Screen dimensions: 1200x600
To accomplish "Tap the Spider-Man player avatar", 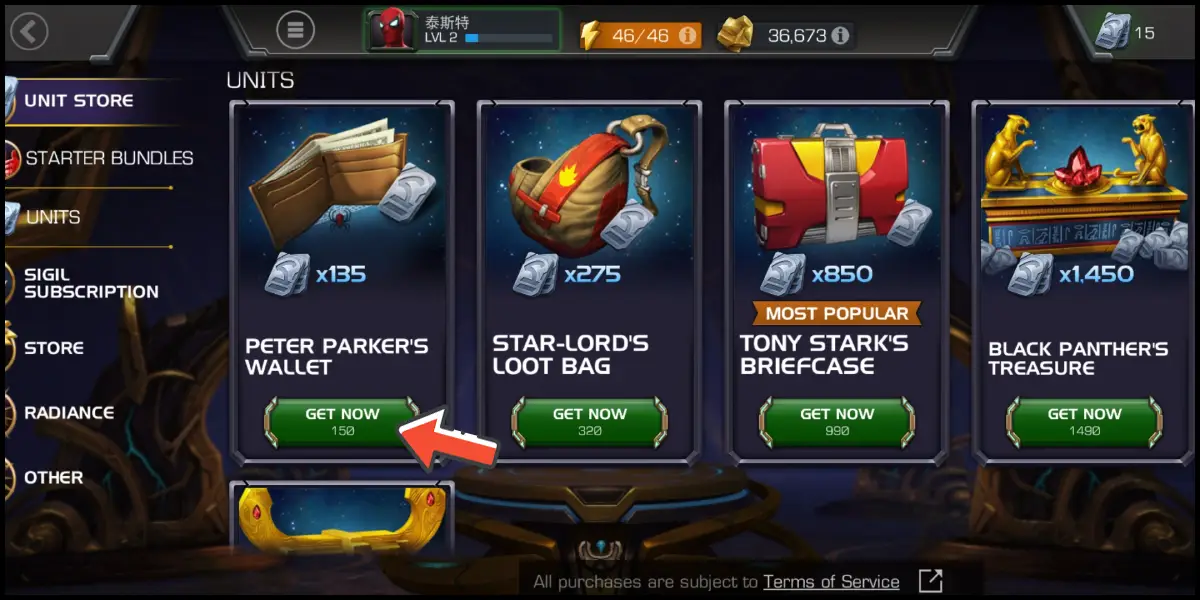I will (x=390, y=30).
